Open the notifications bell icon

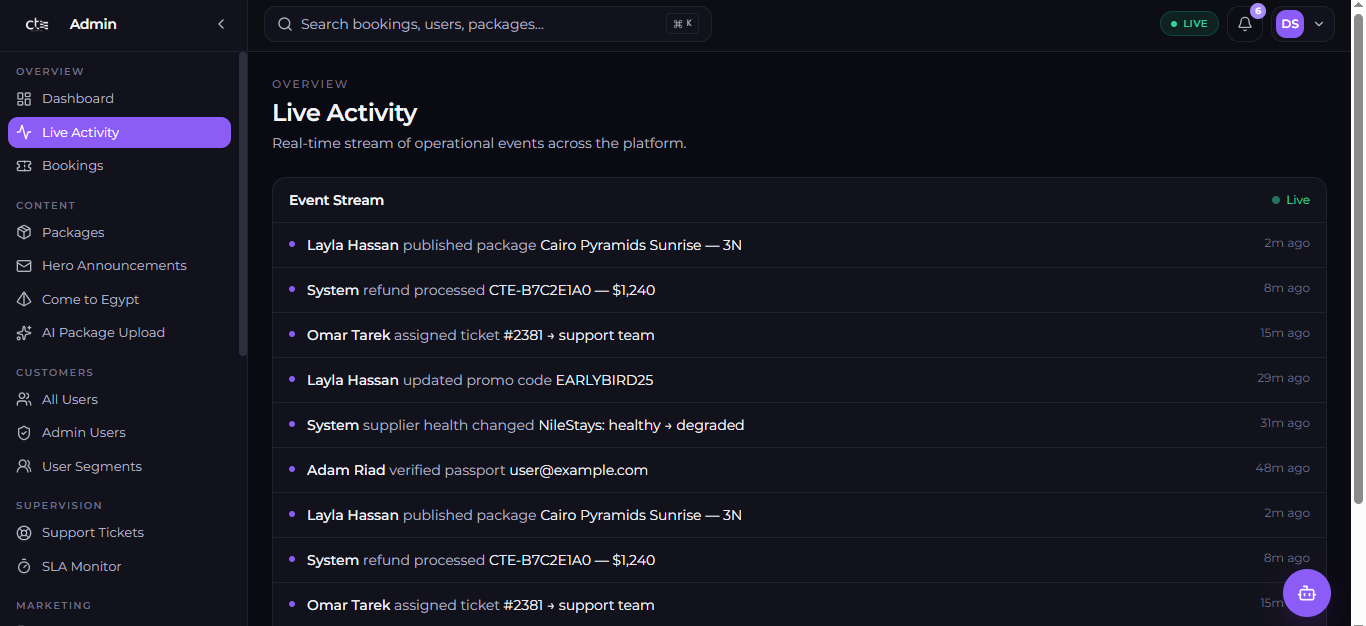[x=1244, y=24]
